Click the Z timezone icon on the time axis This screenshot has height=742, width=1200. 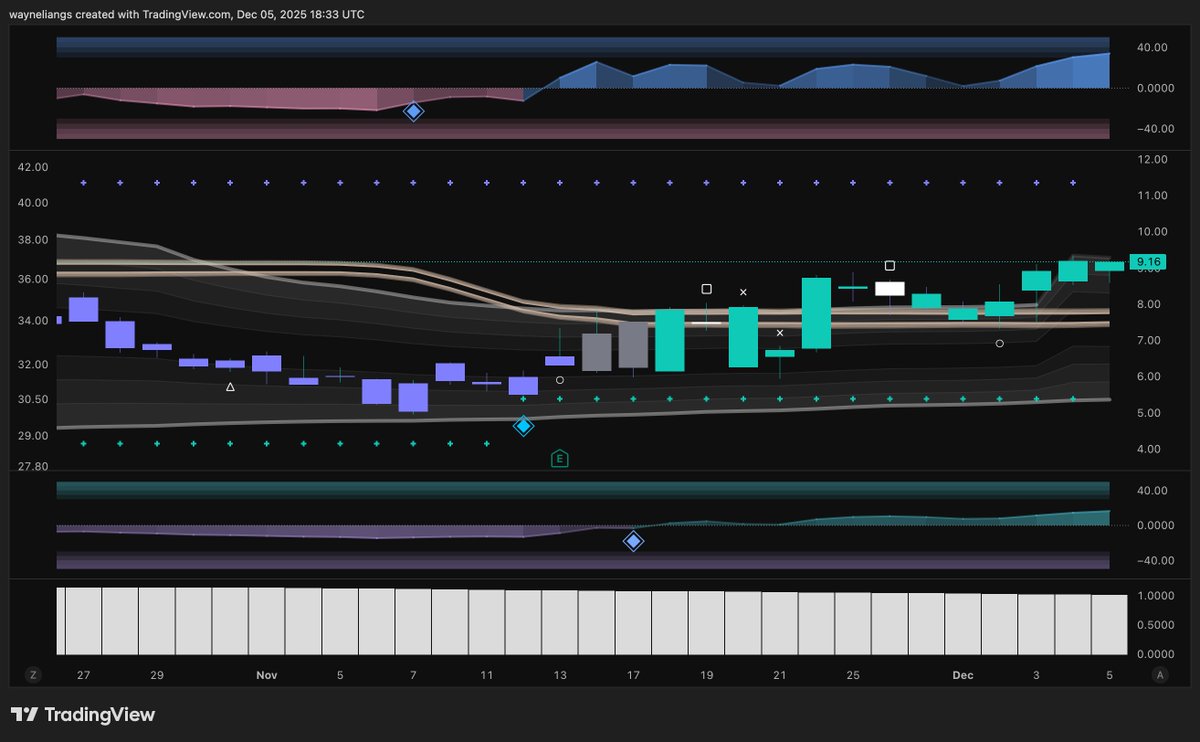pos(33,675)
